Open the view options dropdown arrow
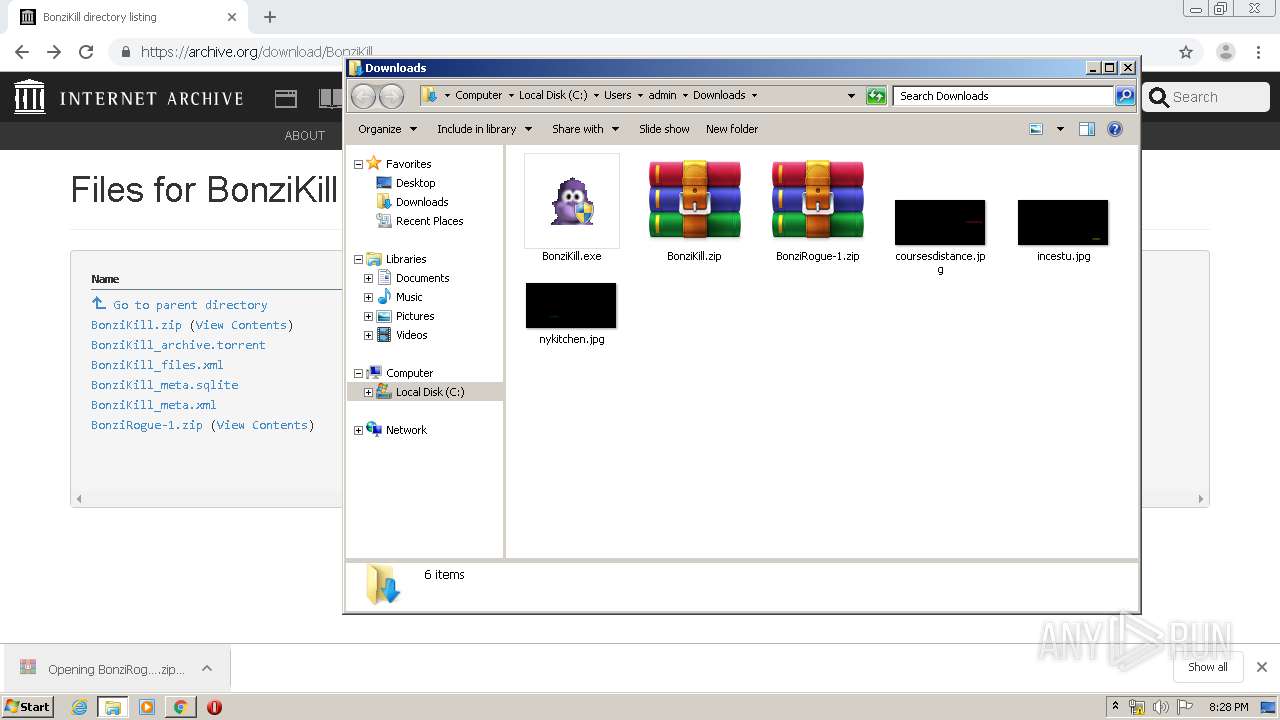Viewport: 1280px width, 720px height. pyautogui.click(x=1060, y=129)
